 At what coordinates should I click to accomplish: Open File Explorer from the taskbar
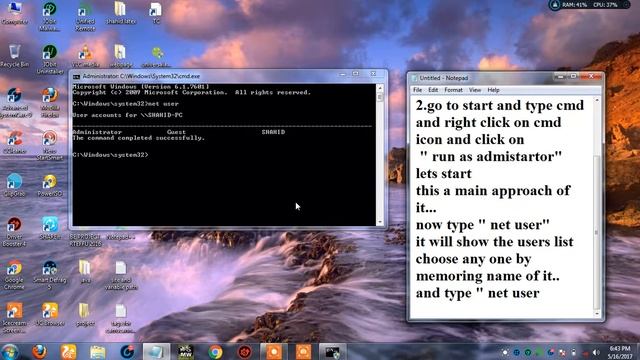(x=98, y=351)
